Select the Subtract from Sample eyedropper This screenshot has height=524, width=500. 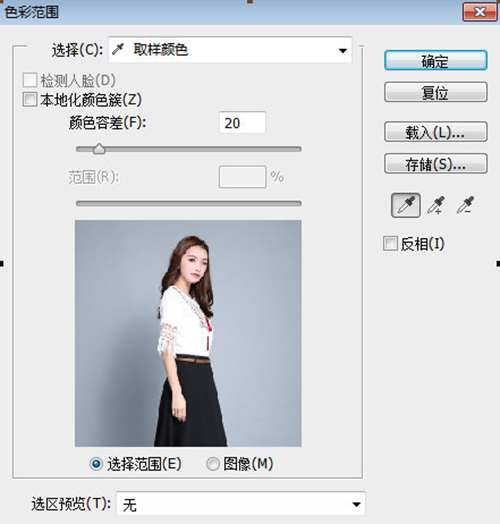465,205
